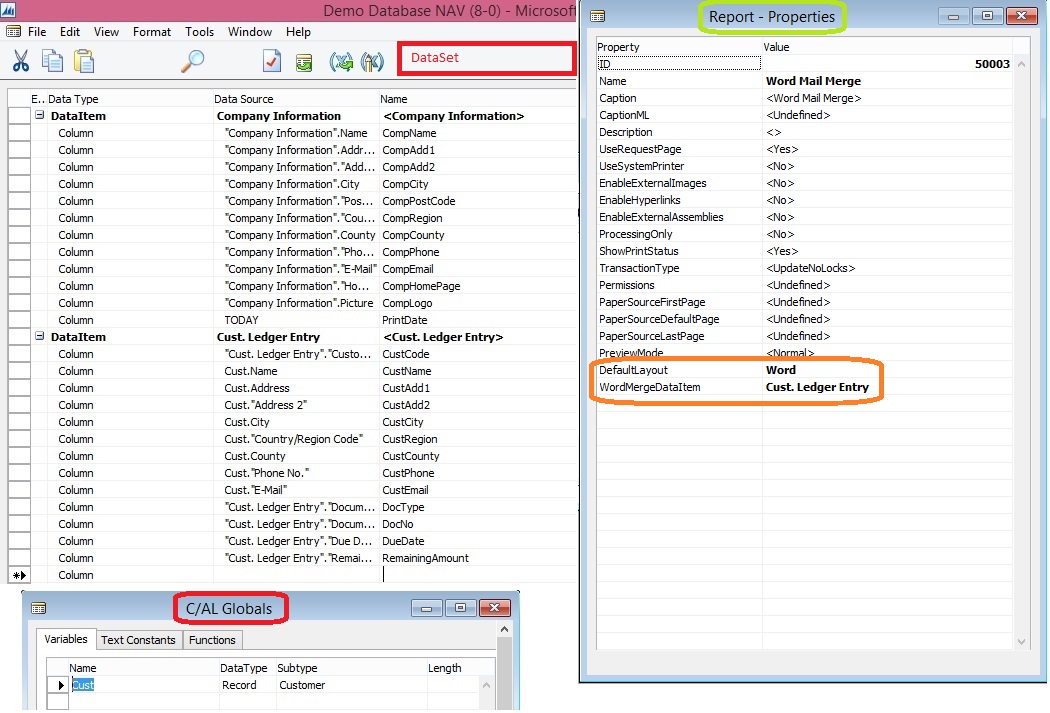Click the red checkmark validation icon

pyautogui.click(x=272, y=61)
